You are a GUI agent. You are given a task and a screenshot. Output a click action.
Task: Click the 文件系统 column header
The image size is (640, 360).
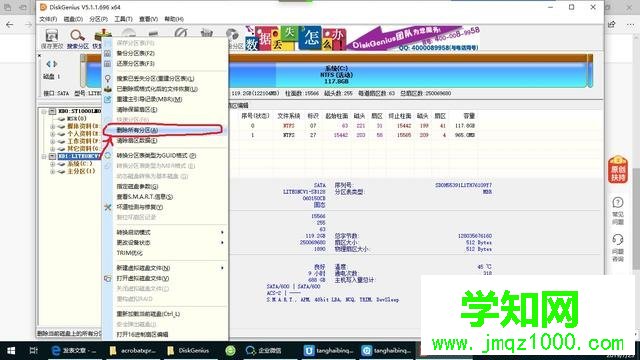click(x=289, y=116)
